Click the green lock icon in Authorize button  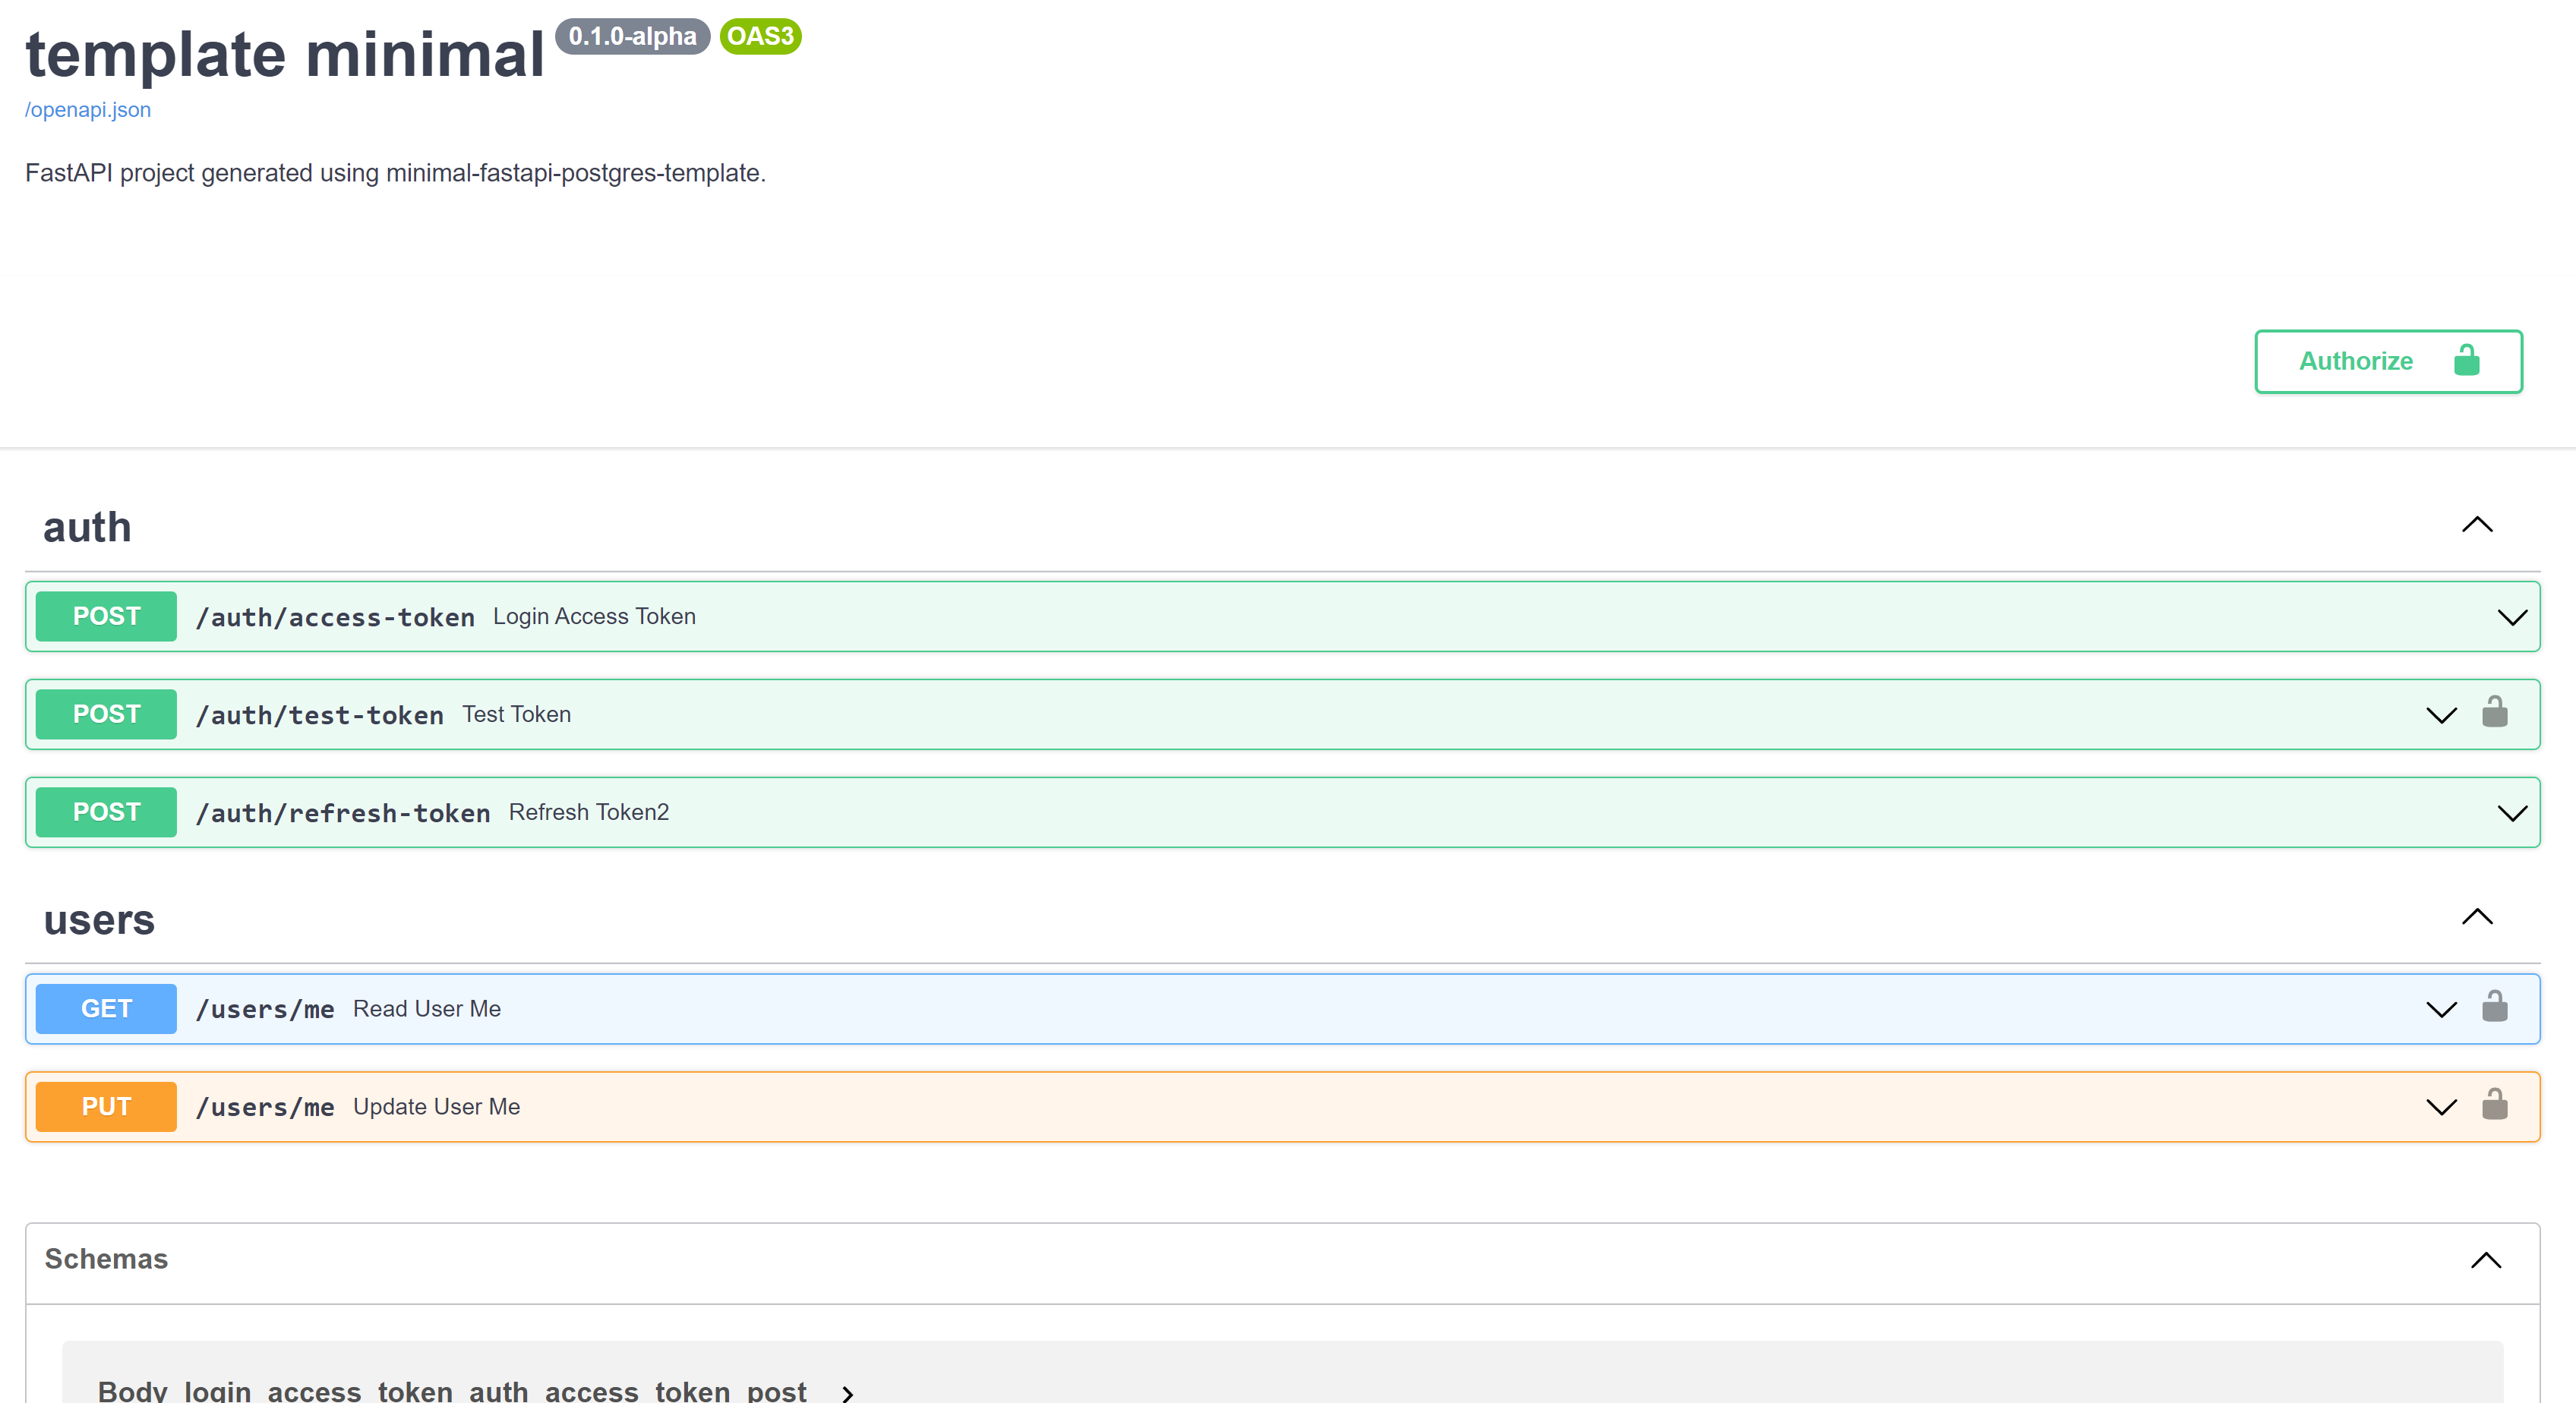pos(2466,360)
